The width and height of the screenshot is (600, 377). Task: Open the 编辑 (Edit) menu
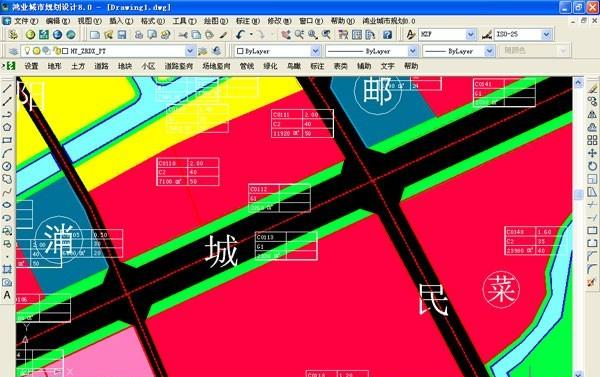pos(58,21)
